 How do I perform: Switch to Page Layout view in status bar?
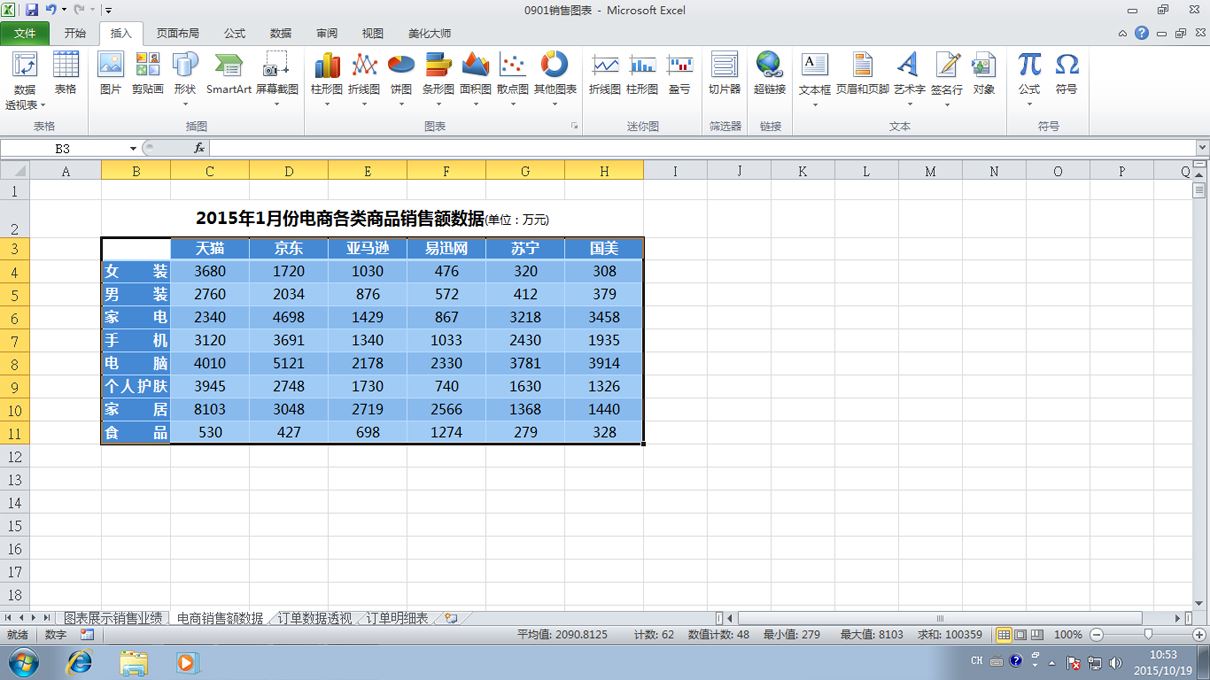[1021, 634]
